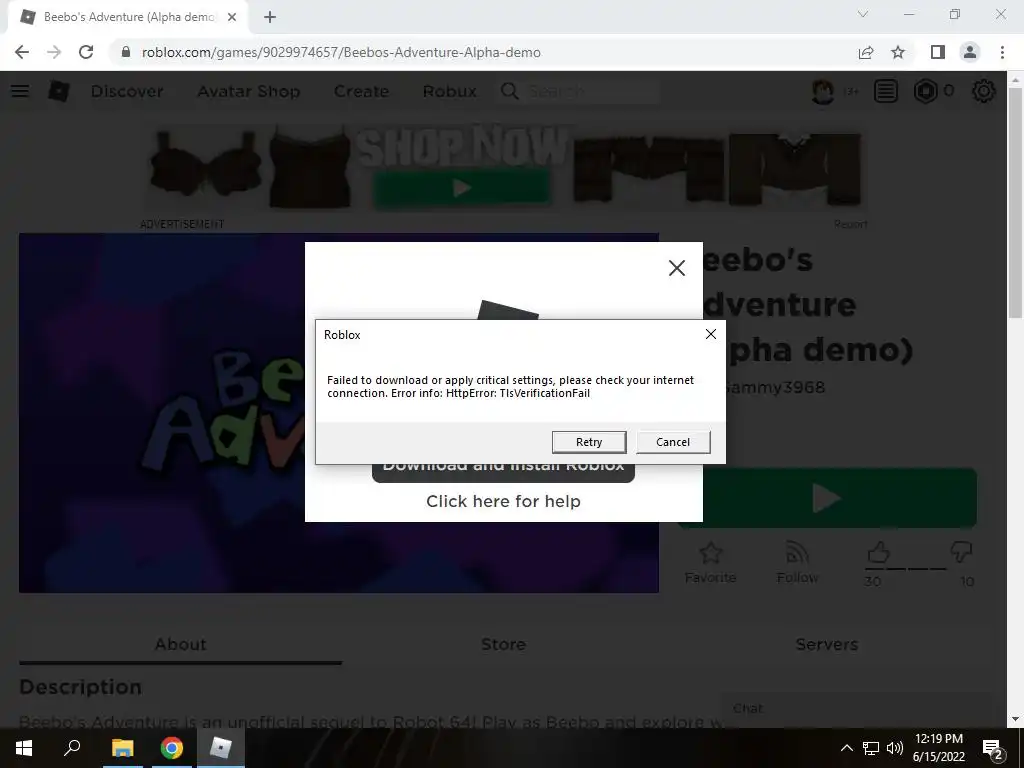Like the game with thumbs up

point(878,552)
